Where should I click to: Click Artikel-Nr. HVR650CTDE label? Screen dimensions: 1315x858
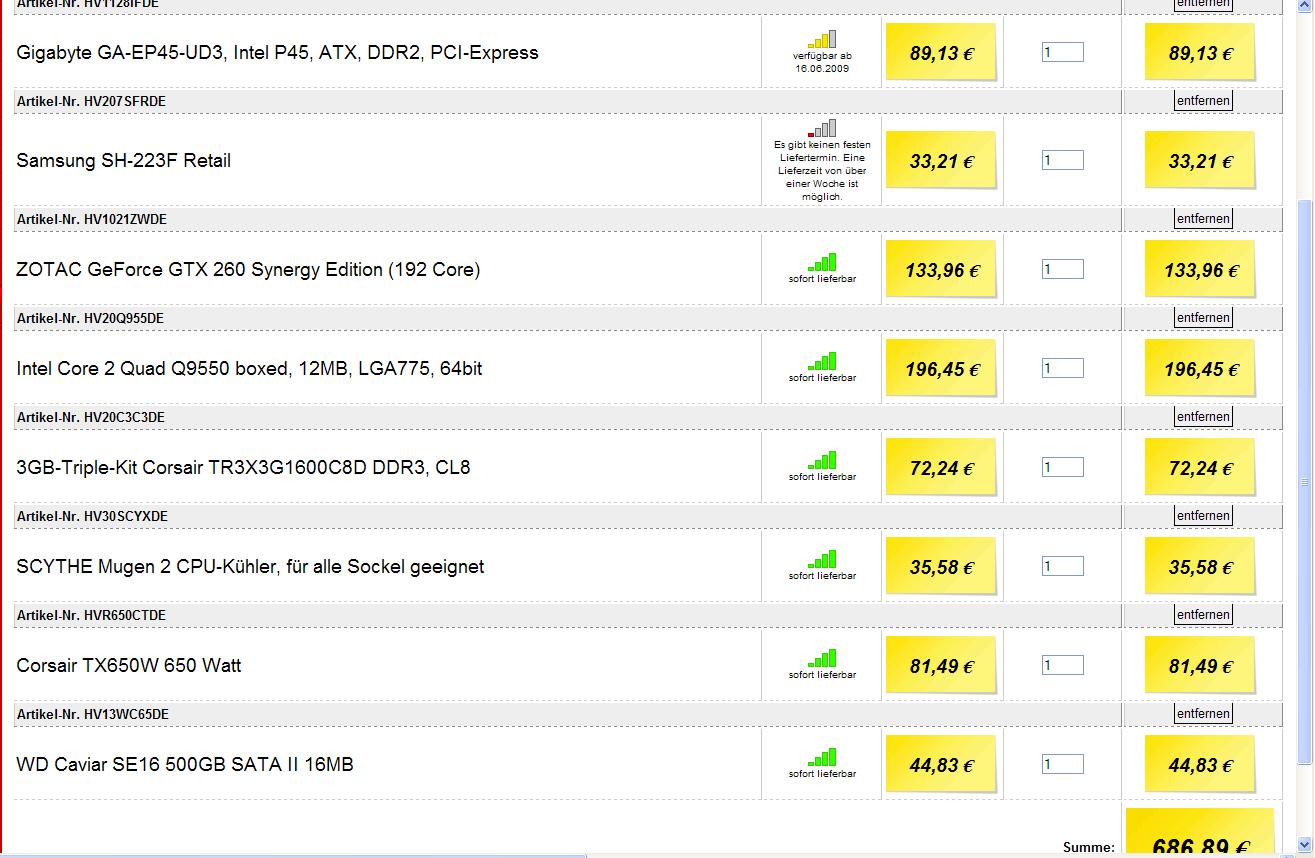(x=91, y=615)
